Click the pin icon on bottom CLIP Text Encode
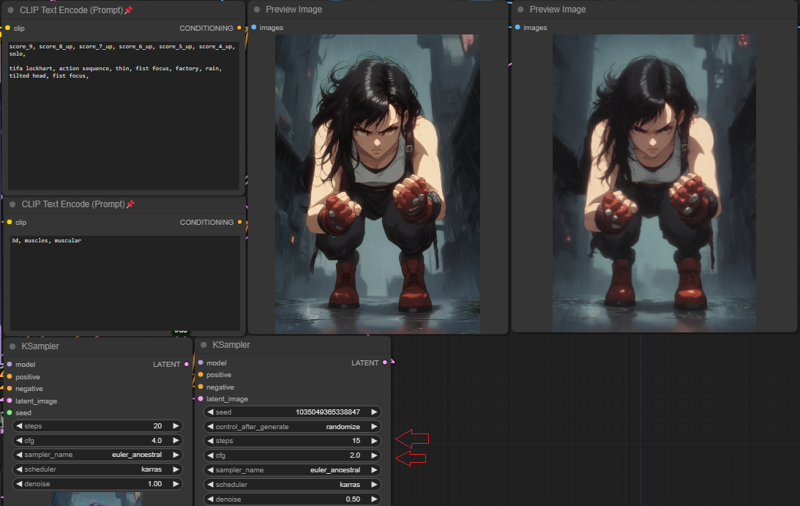This screenshot has width=800, height=506. coord(128,204)
